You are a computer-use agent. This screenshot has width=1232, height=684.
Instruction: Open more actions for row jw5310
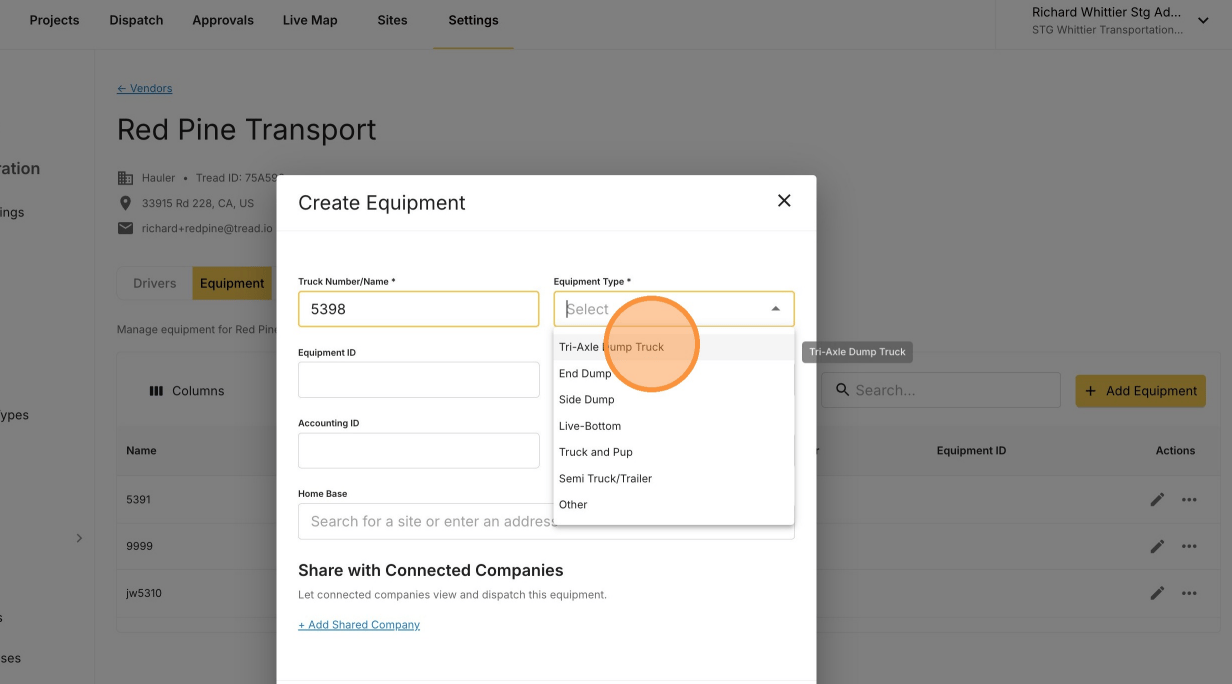point(1189,593)
